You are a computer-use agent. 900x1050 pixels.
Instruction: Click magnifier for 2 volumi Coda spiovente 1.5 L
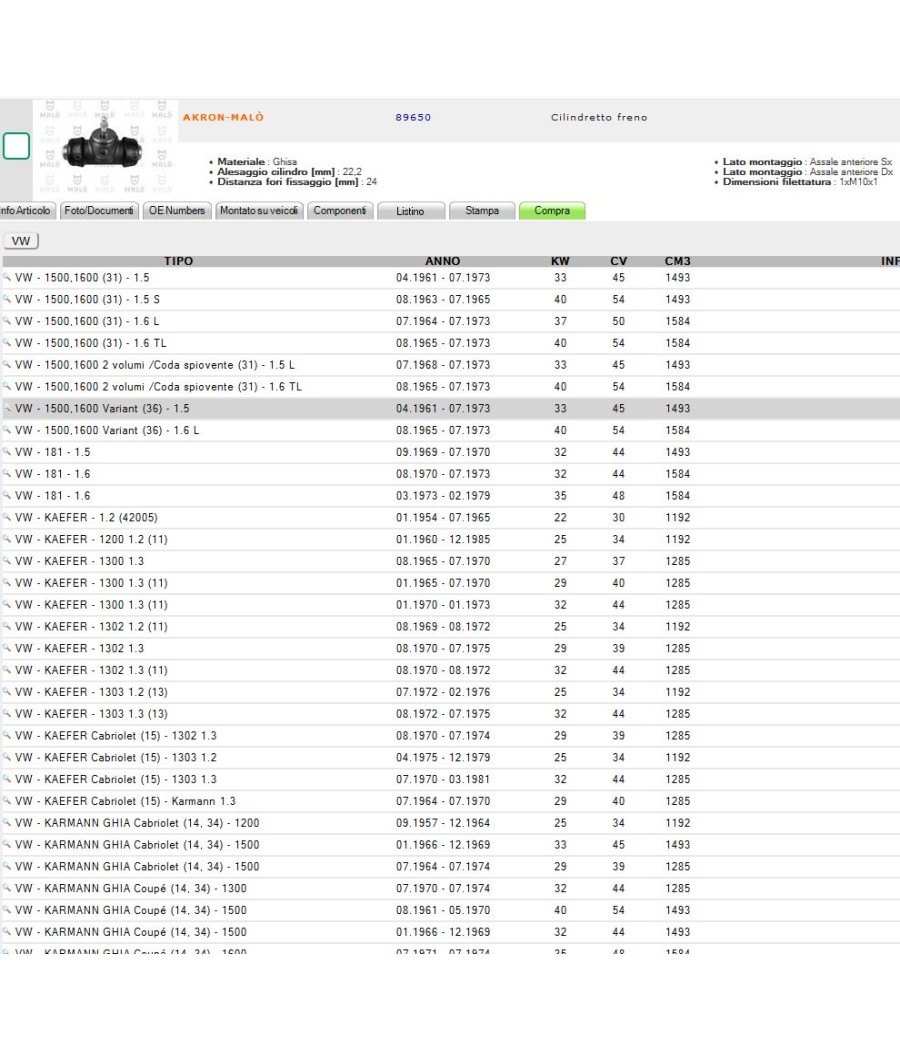click(x=7, y=365)
